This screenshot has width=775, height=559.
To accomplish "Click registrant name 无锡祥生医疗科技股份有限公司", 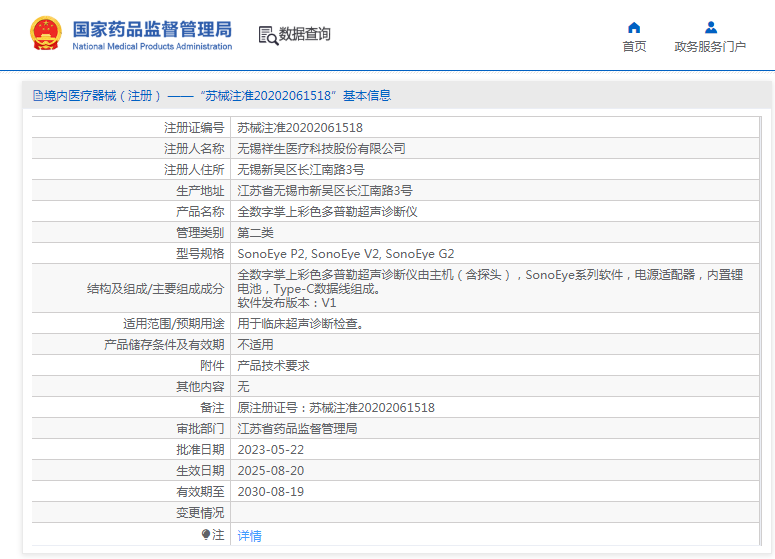I will (321, 149).
